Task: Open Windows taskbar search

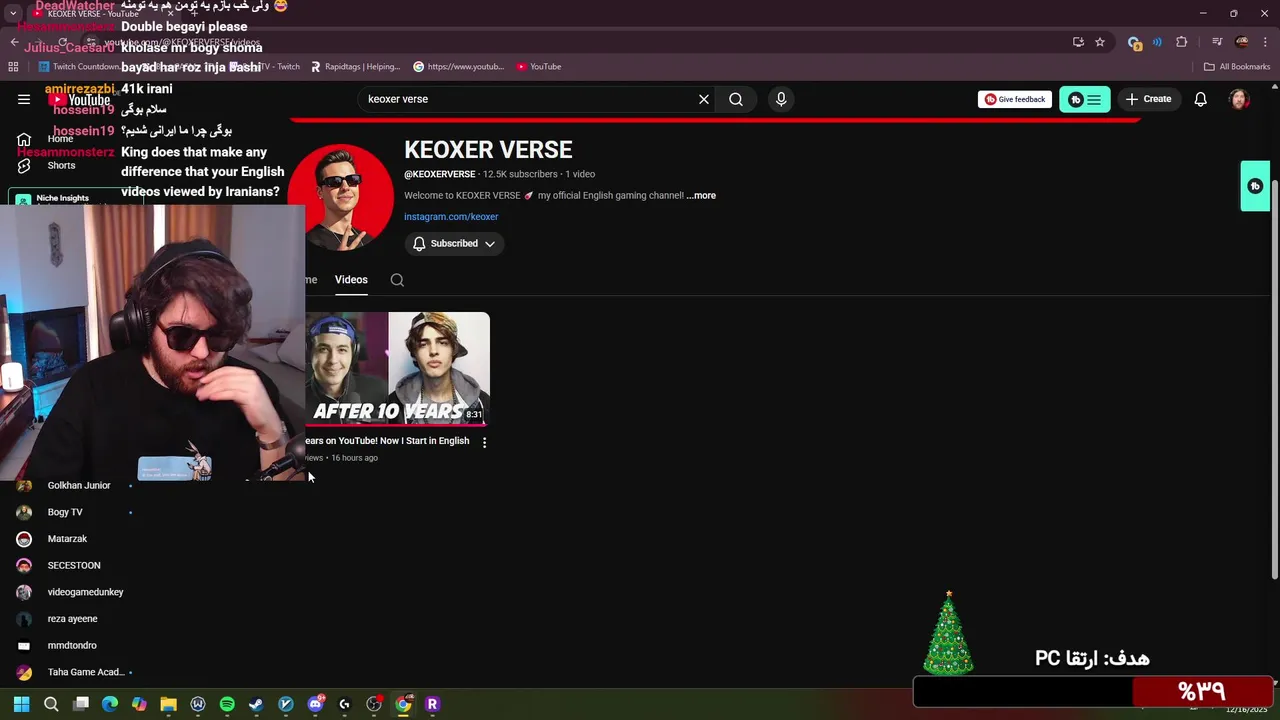Action: [51, 704]
